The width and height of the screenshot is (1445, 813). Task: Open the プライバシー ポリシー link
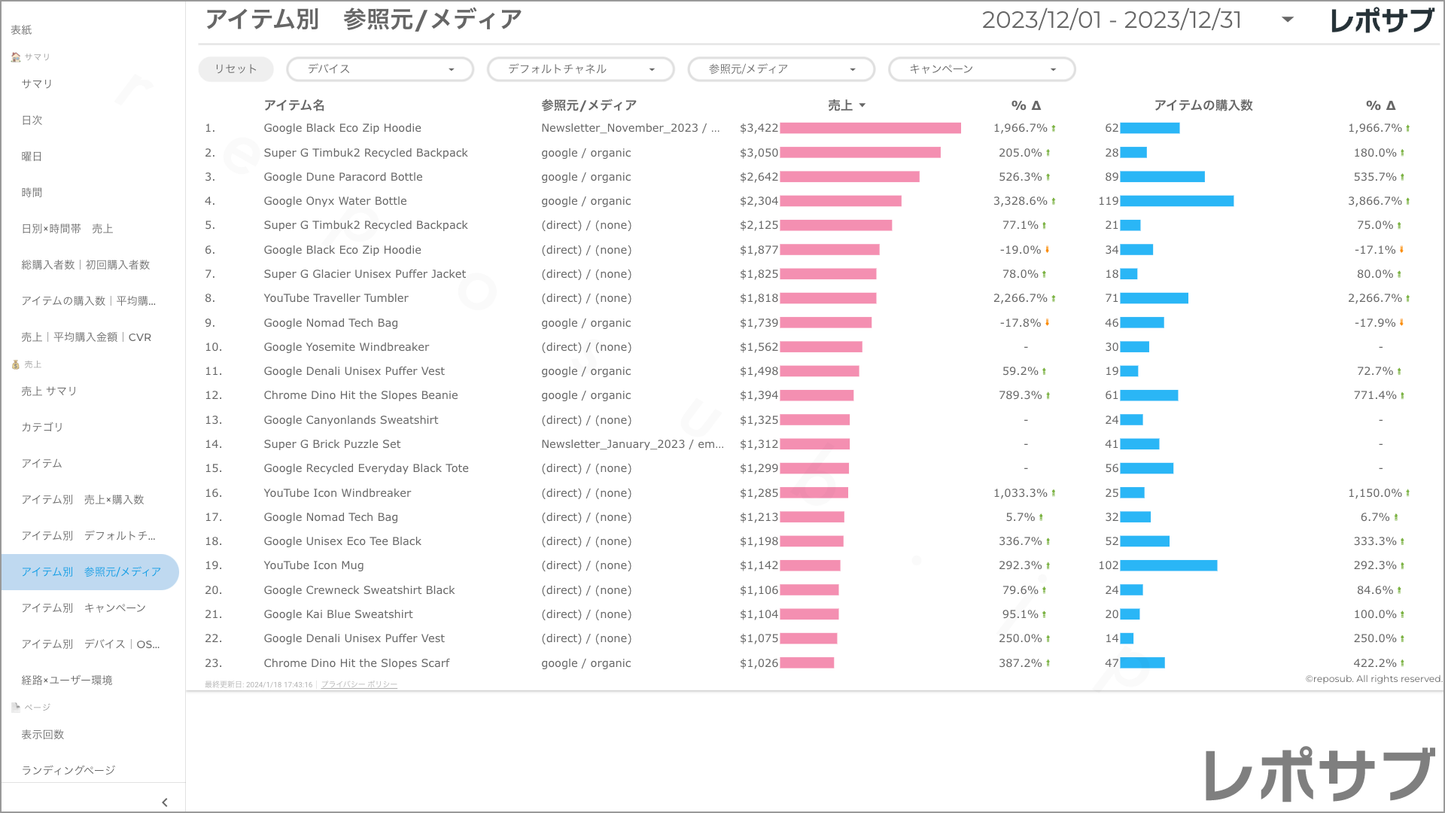tap(359, 685)
